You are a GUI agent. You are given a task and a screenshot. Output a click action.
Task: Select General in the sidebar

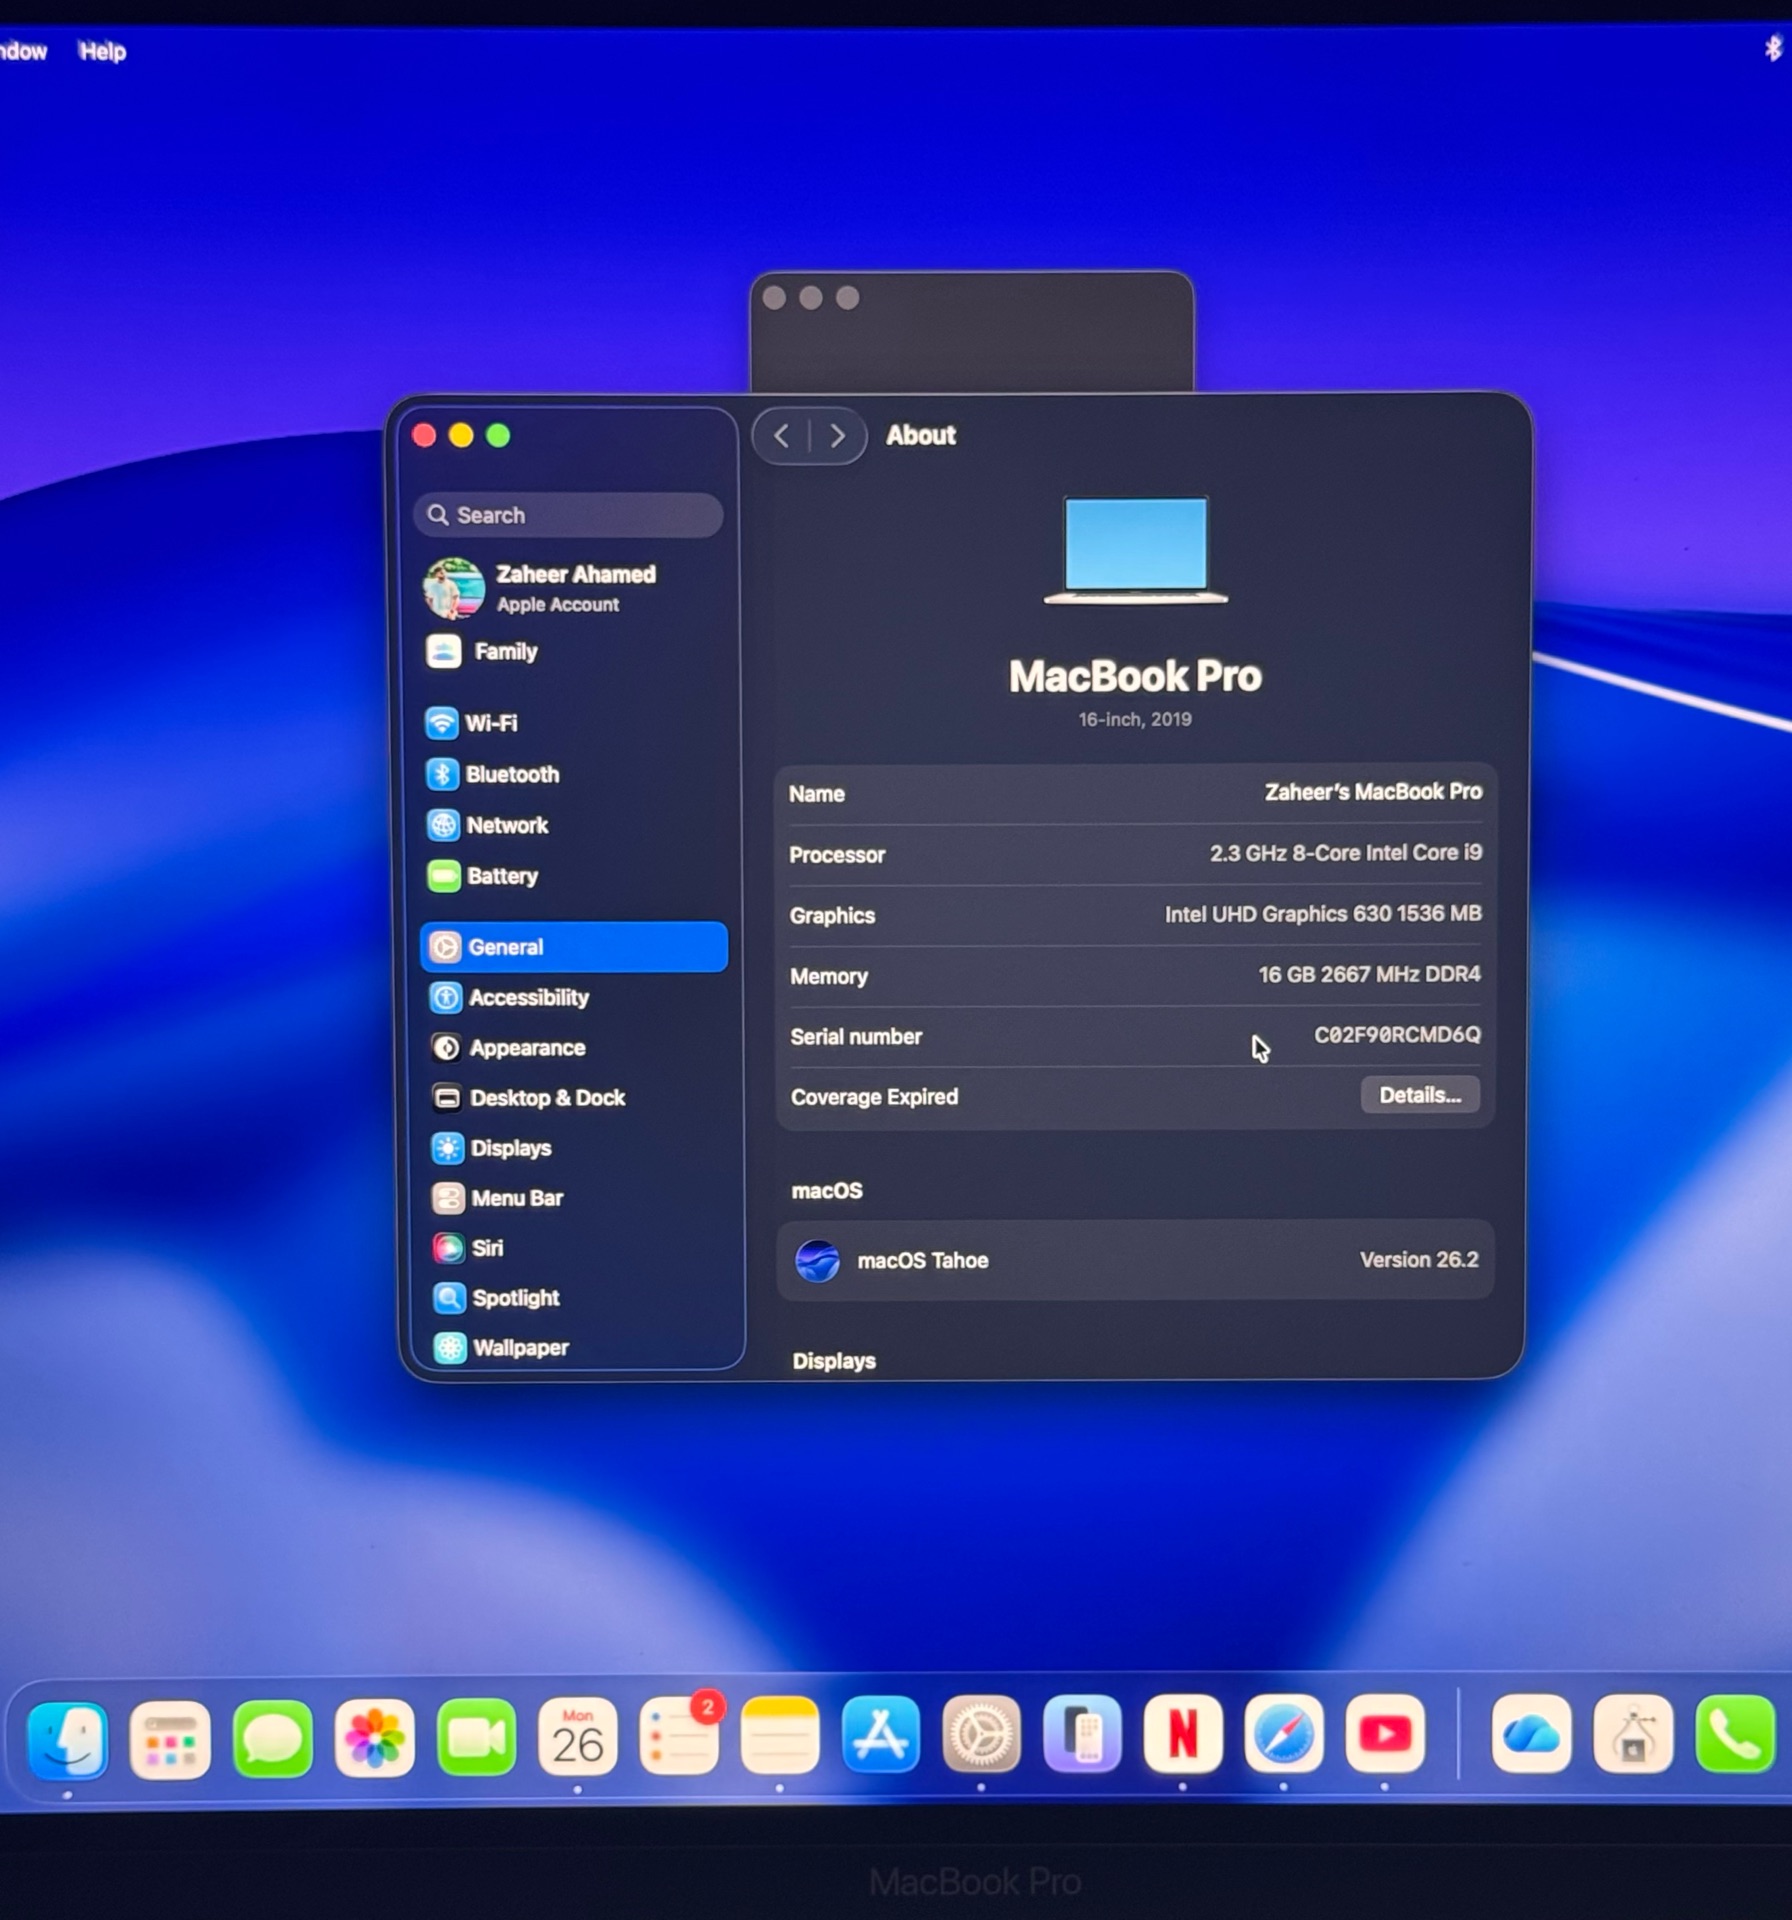(573, 947)
